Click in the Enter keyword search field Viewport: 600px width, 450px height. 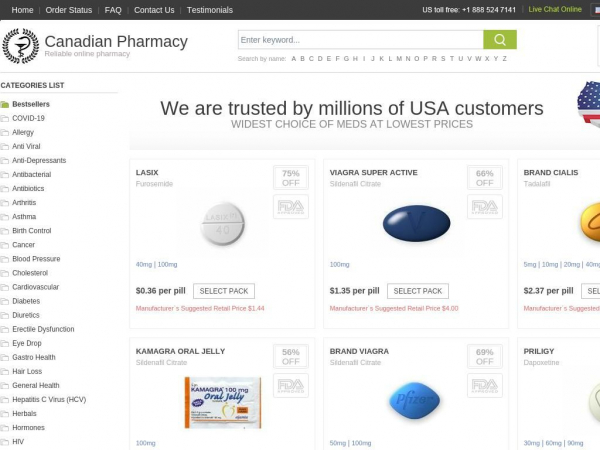tap(361, 40)
